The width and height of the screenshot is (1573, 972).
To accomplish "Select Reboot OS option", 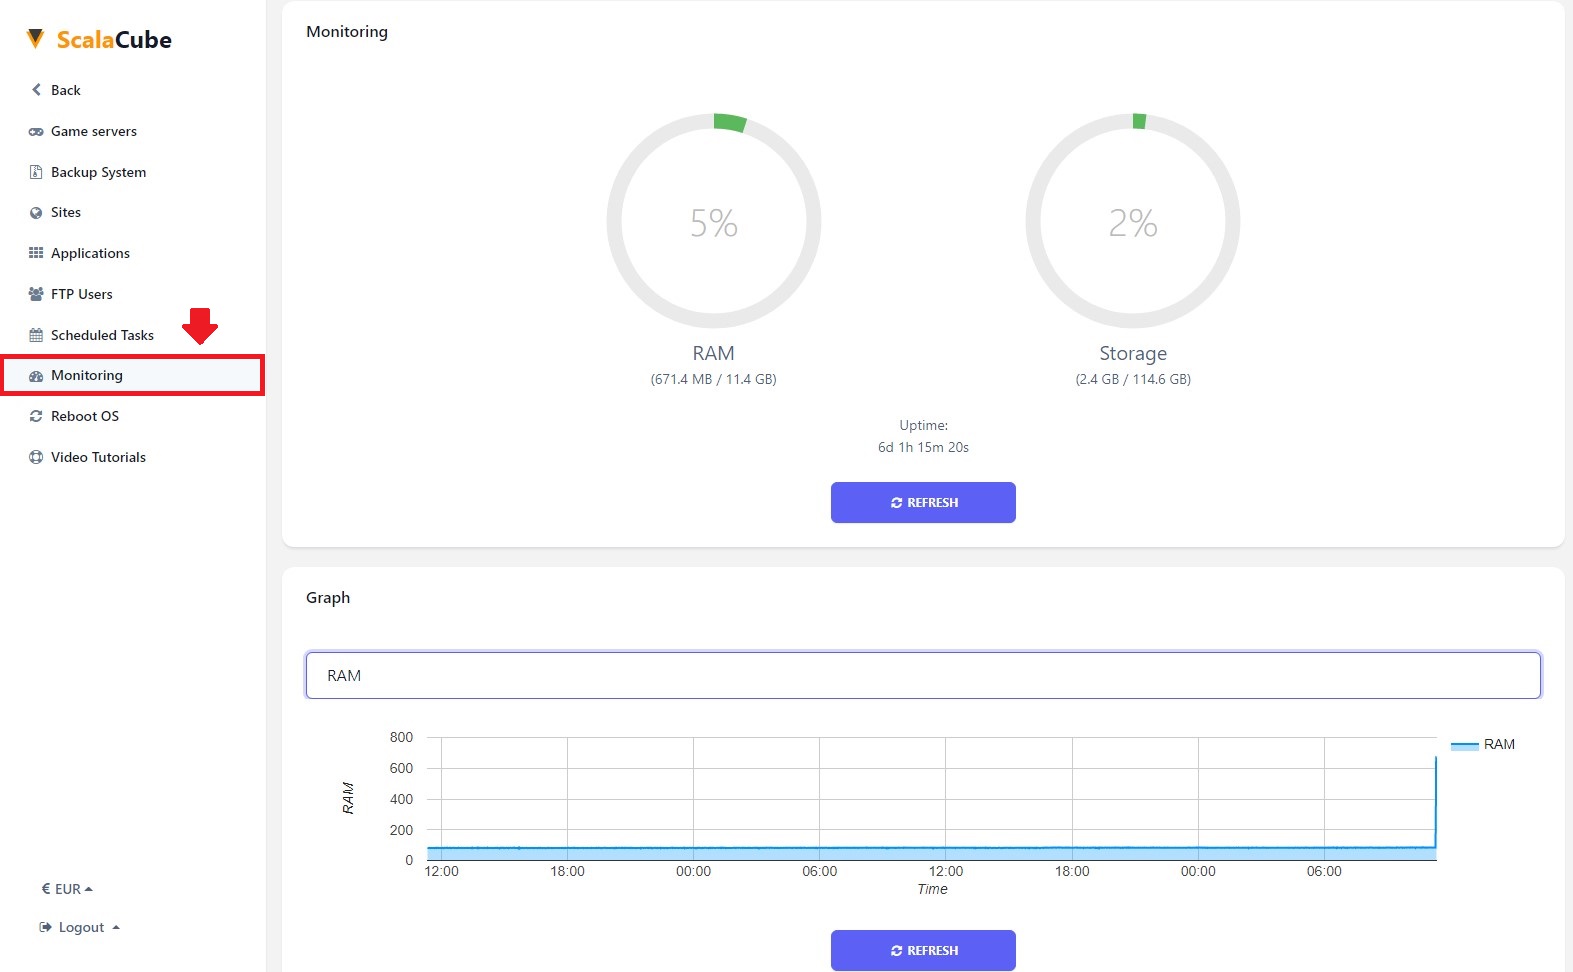I will 85,416.
